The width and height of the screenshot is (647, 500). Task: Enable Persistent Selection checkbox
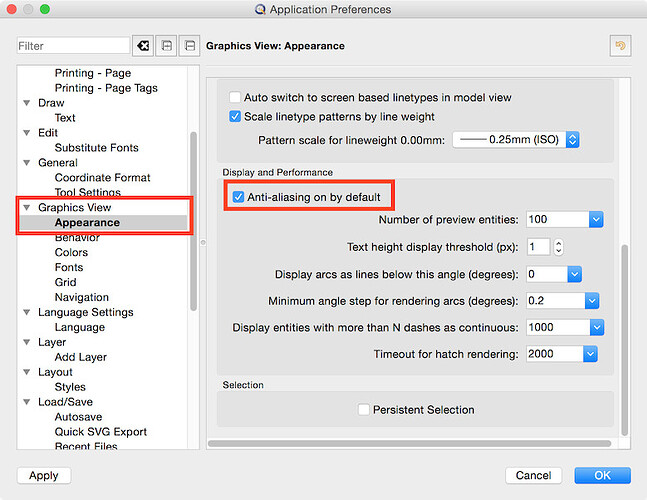[364, 409]
